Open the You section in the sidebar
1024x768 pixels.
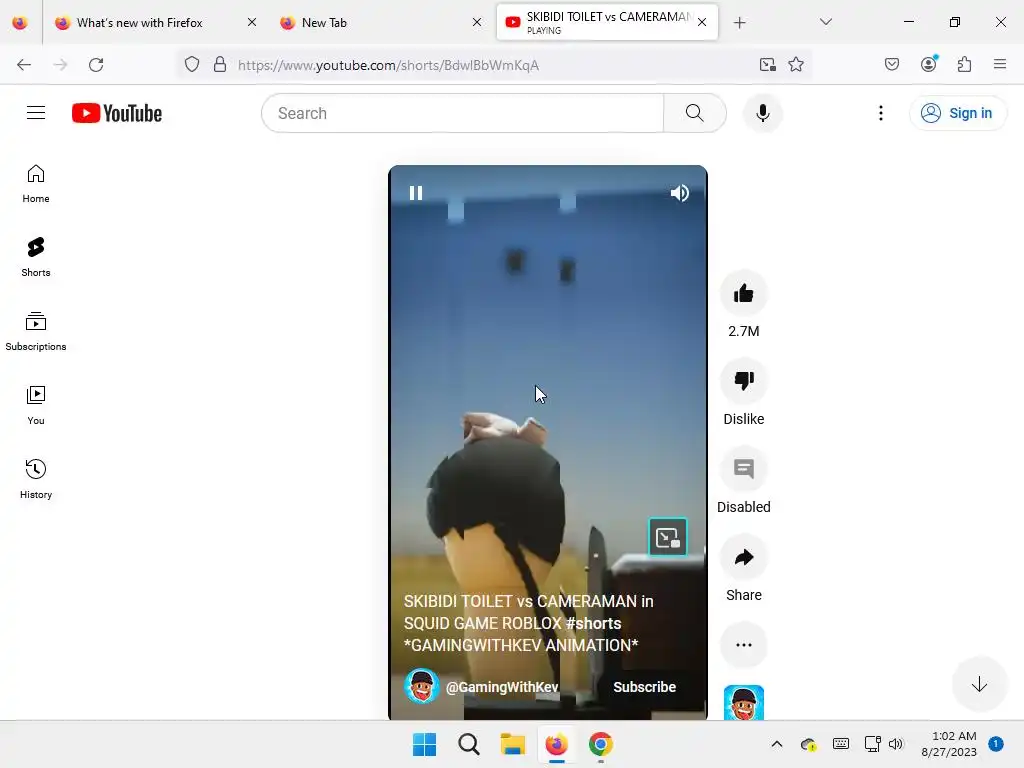pyautogui.click(x=36, y=406)
